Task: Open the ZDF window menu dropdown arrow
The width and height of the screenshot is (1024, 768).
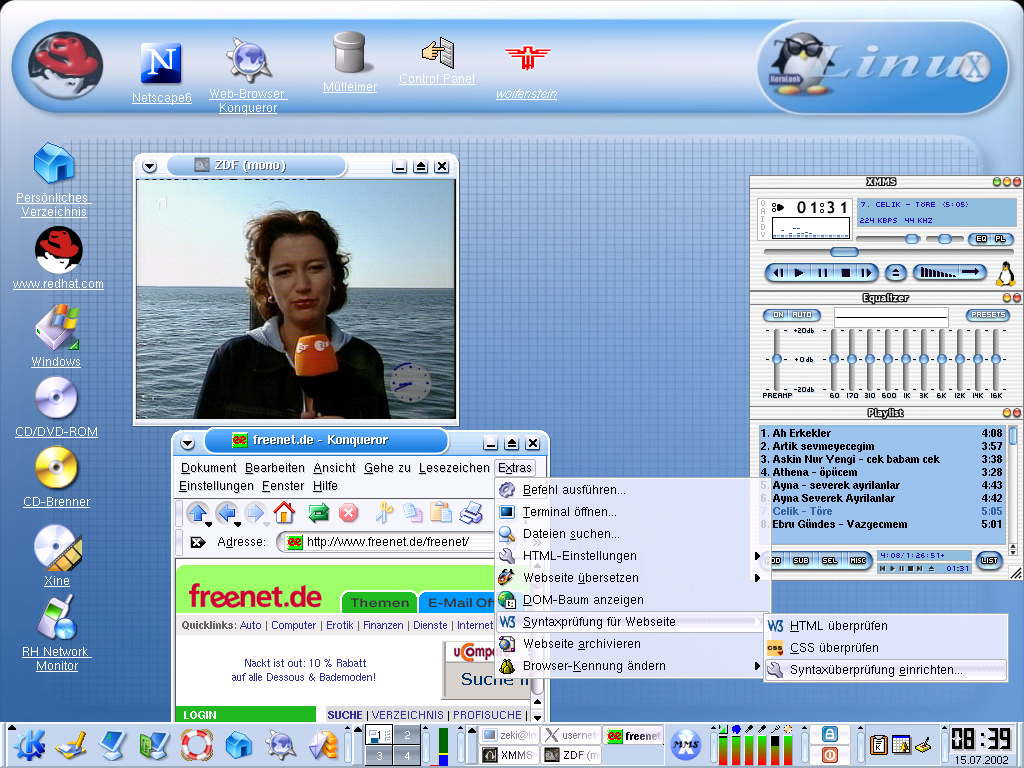Action: click(x=150, y=167)
